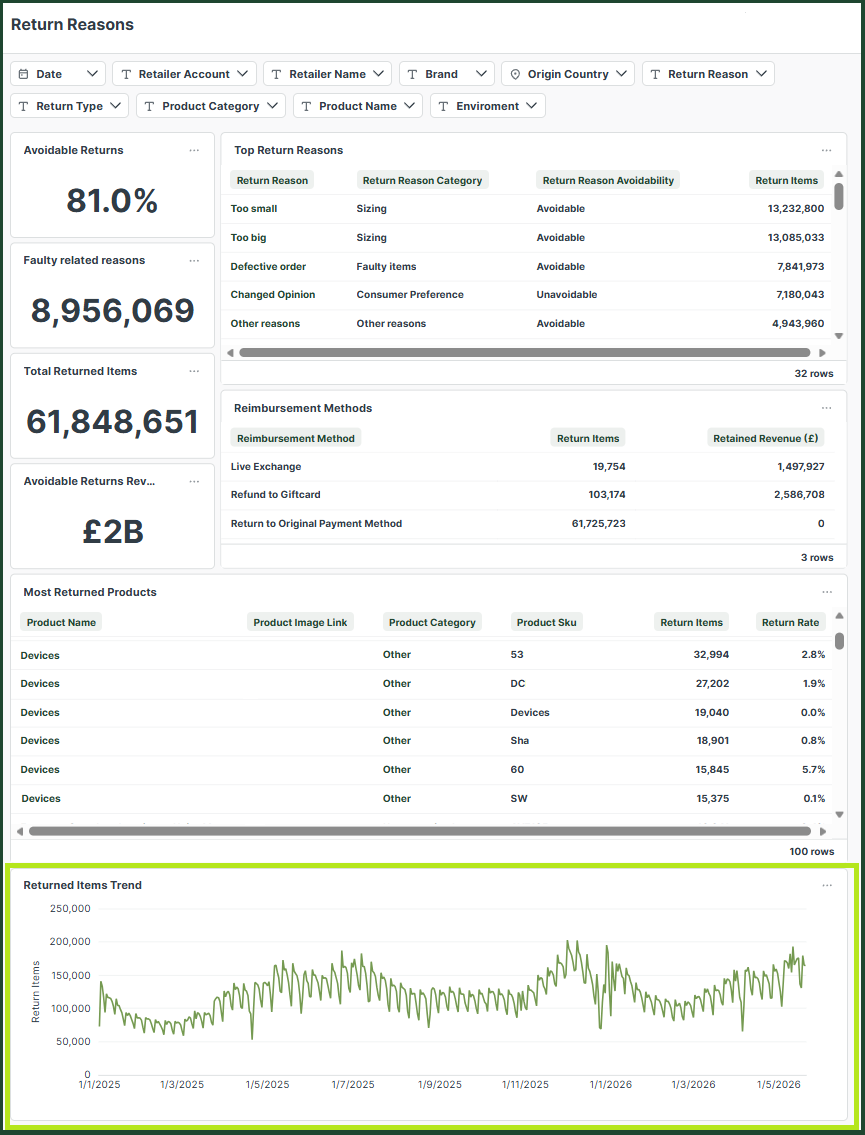Viewport: 865px width, 1135px height.
Task: Select the 'Refund to Giftcard' row
Action: tap(527, 495)
